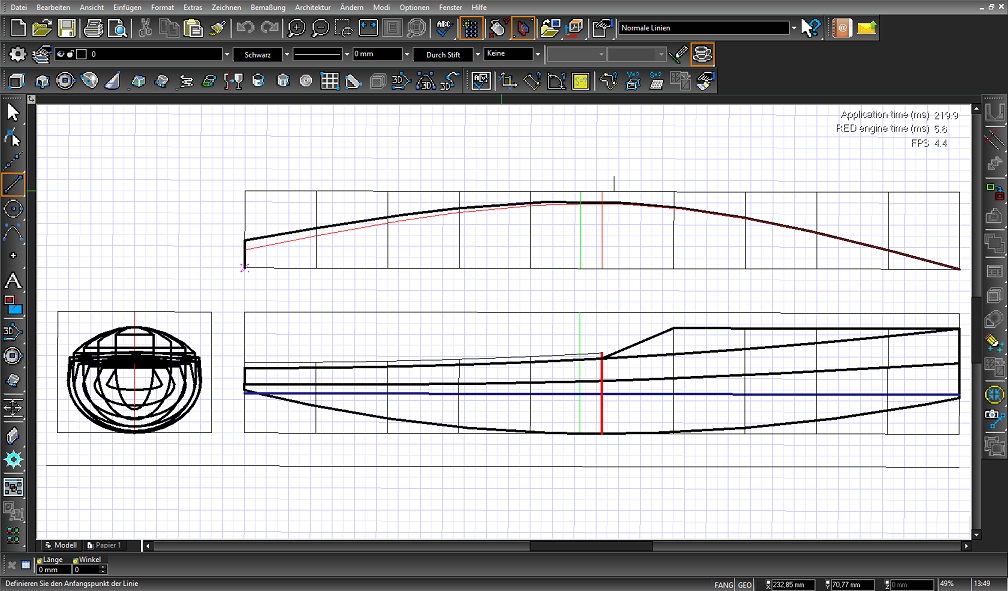1008x591 pixels.
Task: Toggle FANG snap mode in status bar
Action: (723, 584)
